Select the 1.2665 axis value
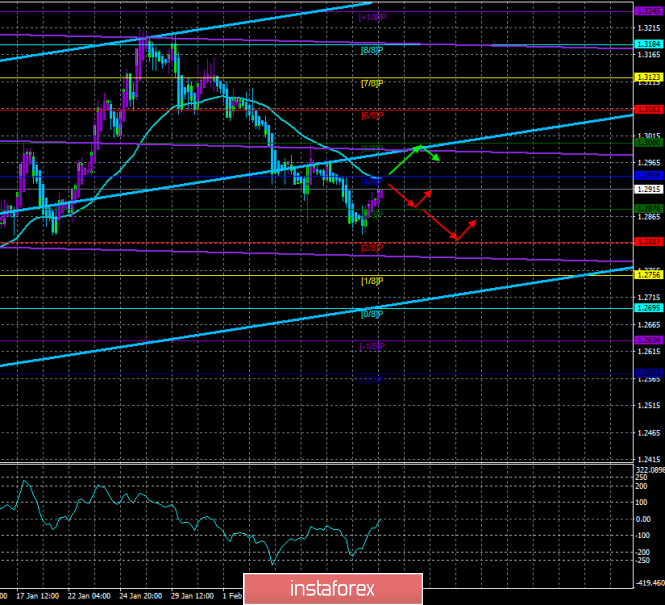 point(649,325)
